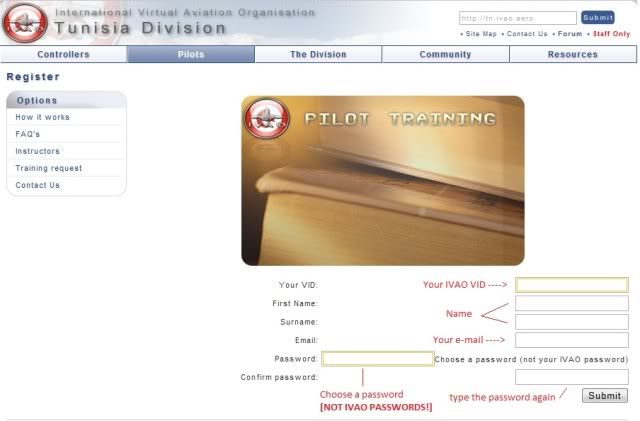The image size is (640, 421).
Task: Open the Site Map link
Action: (x=481, y=34)
